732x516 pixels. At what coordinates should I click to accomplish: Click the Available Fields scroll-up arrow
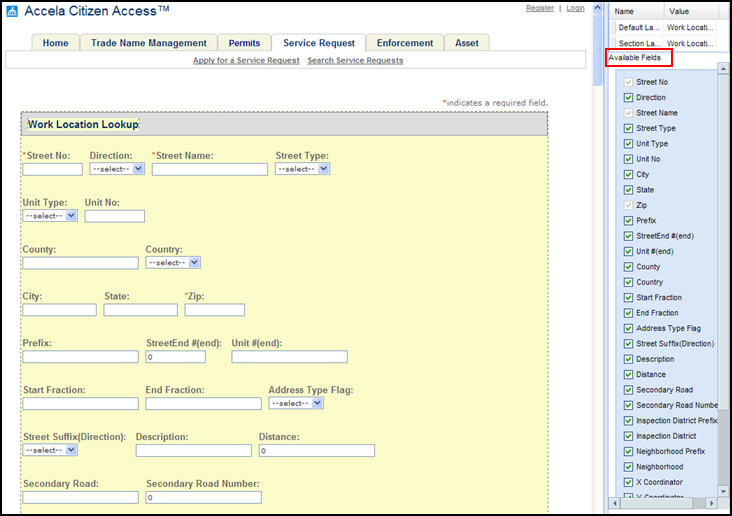pos(722,69)
